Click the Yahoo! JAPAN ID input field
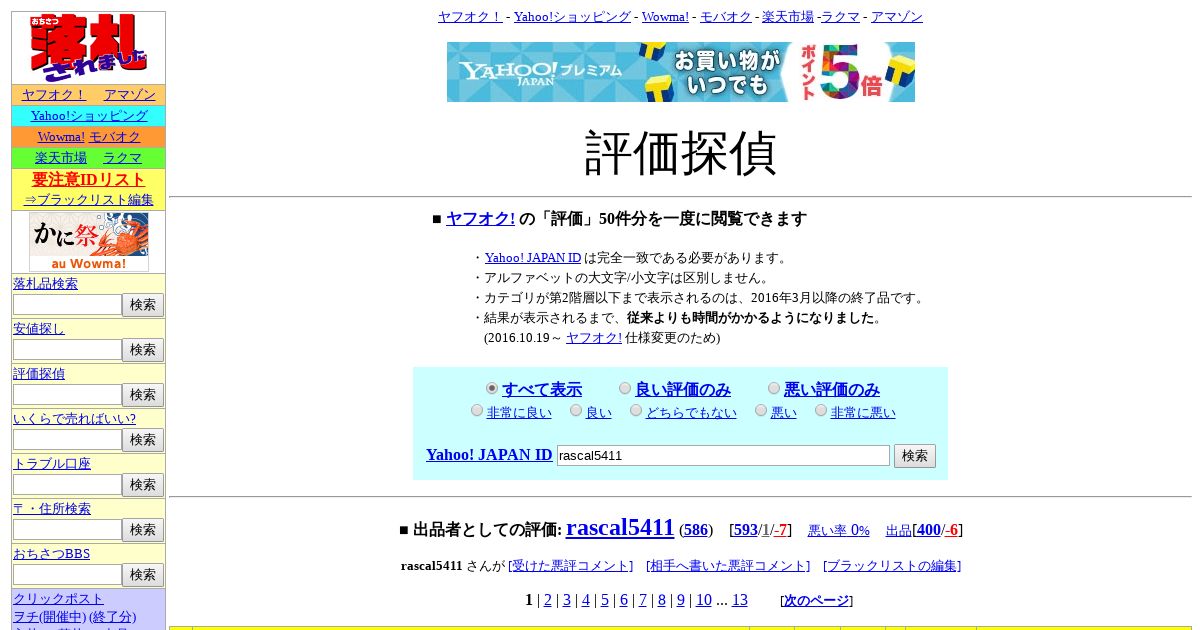Viewport: 1200px width, 630px height. coord(723,455)
